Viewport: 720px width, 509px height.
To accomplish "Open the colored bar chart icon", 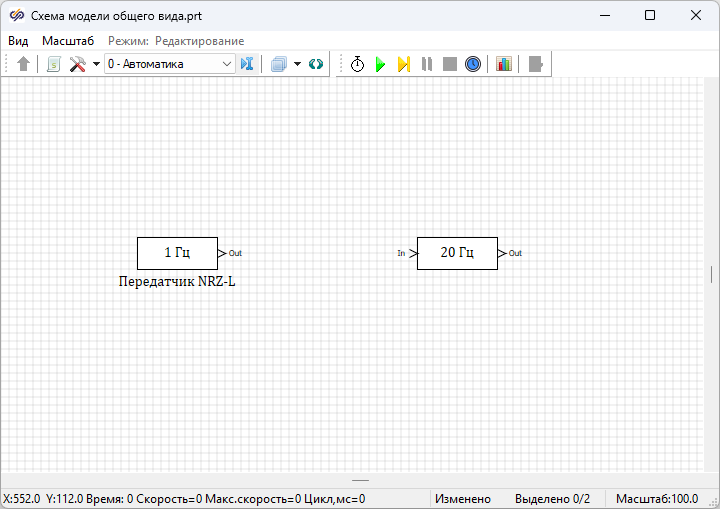I will 504,64.
